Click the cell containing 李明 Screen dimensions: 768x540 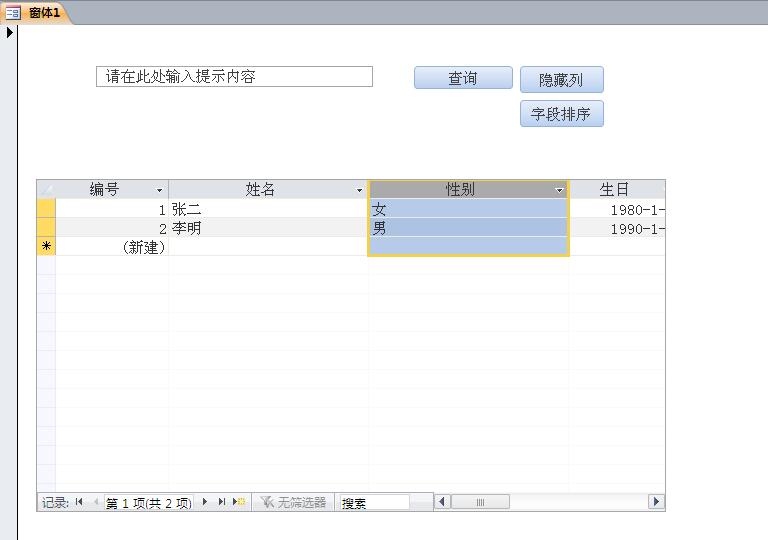(x=268, y=228)
